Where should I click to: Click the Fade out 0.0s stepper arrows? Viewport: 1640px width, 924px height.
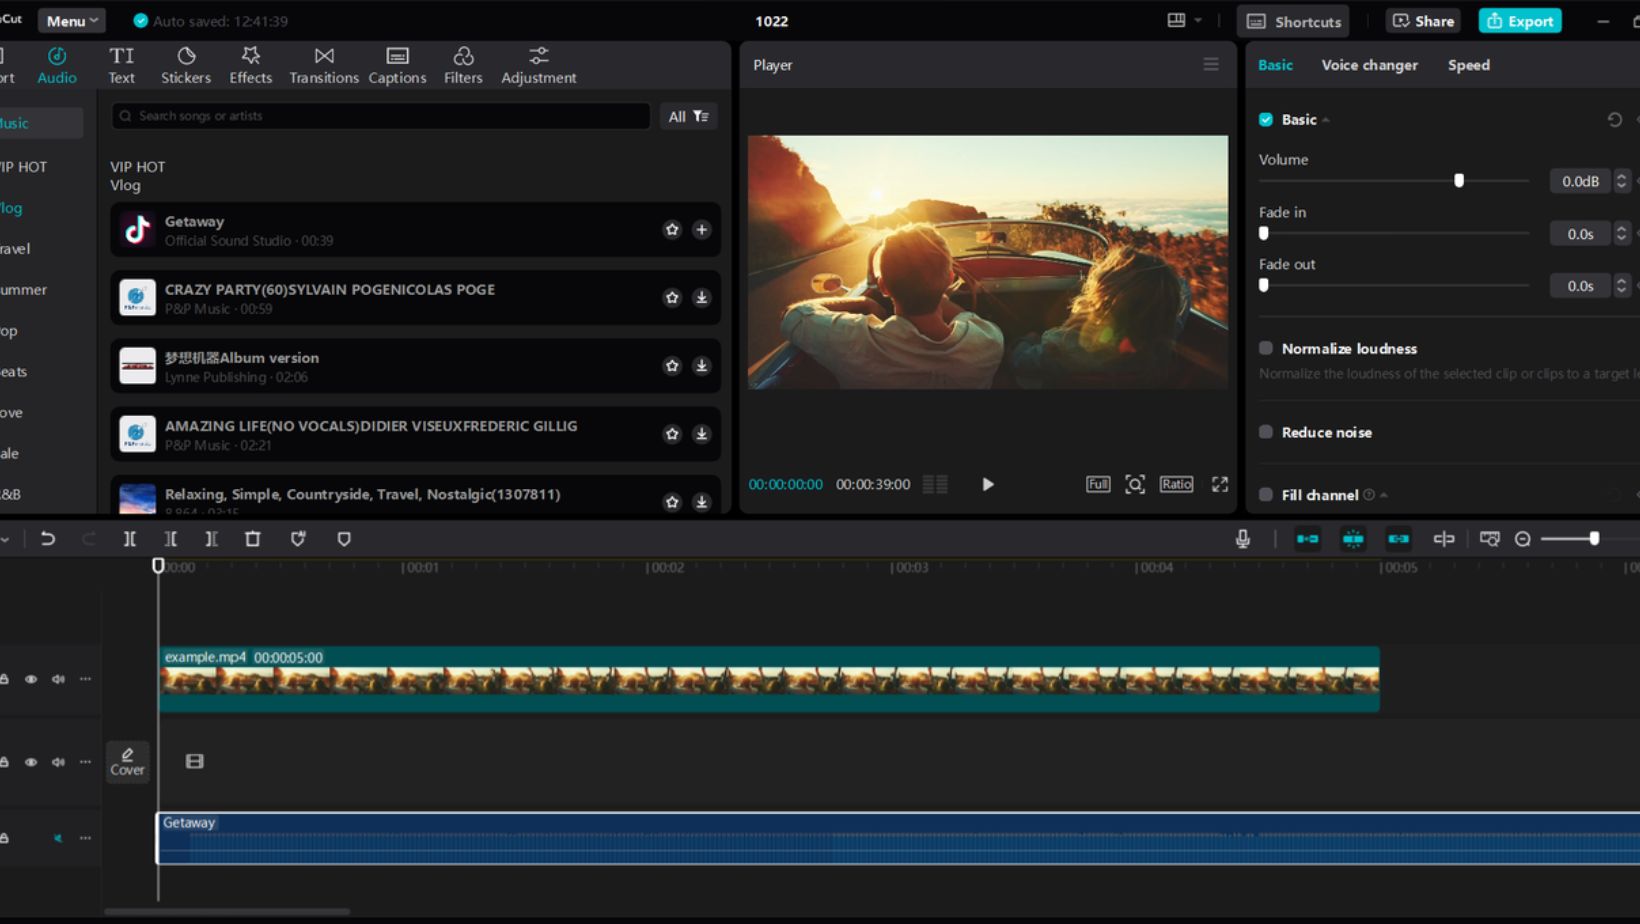[x=1622, y=285]
